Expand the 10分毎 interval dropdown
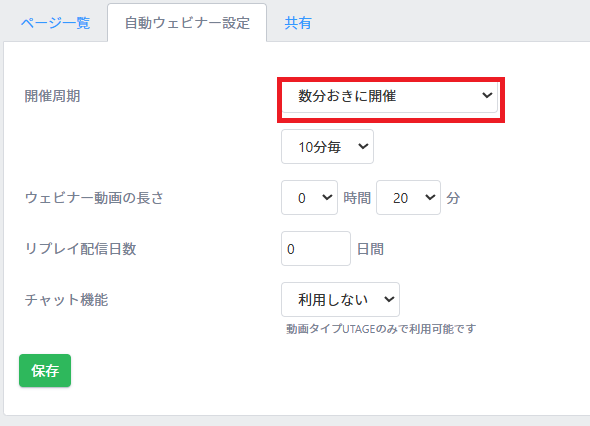Screen dimensions: 590x426 click(327, 146)
